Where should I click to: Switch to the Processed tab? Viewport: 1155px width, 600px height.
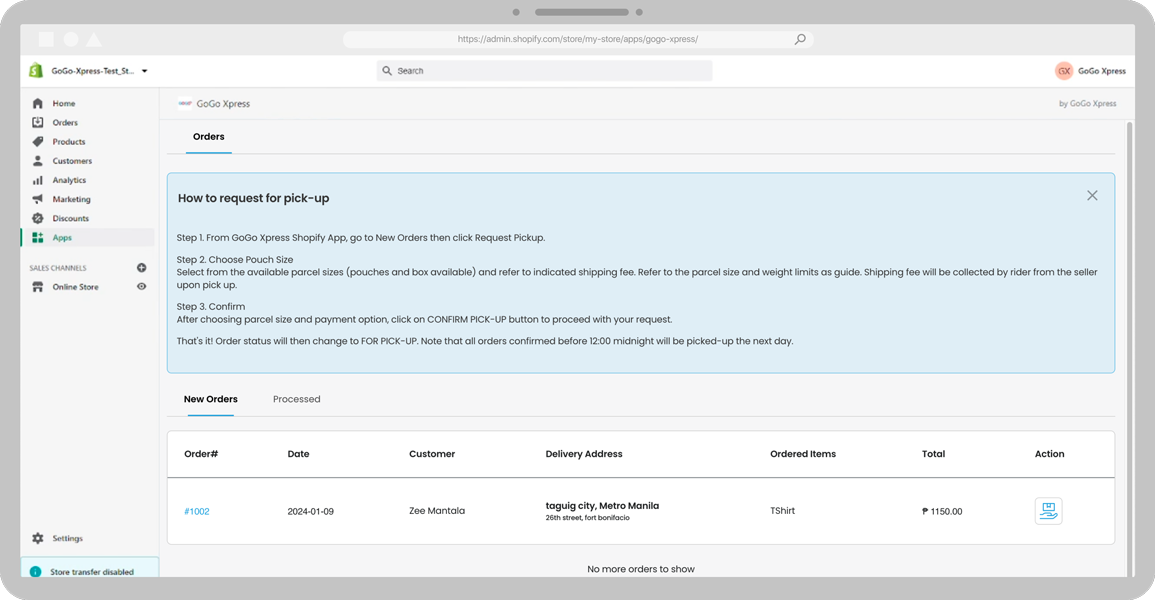pos(297,399)
